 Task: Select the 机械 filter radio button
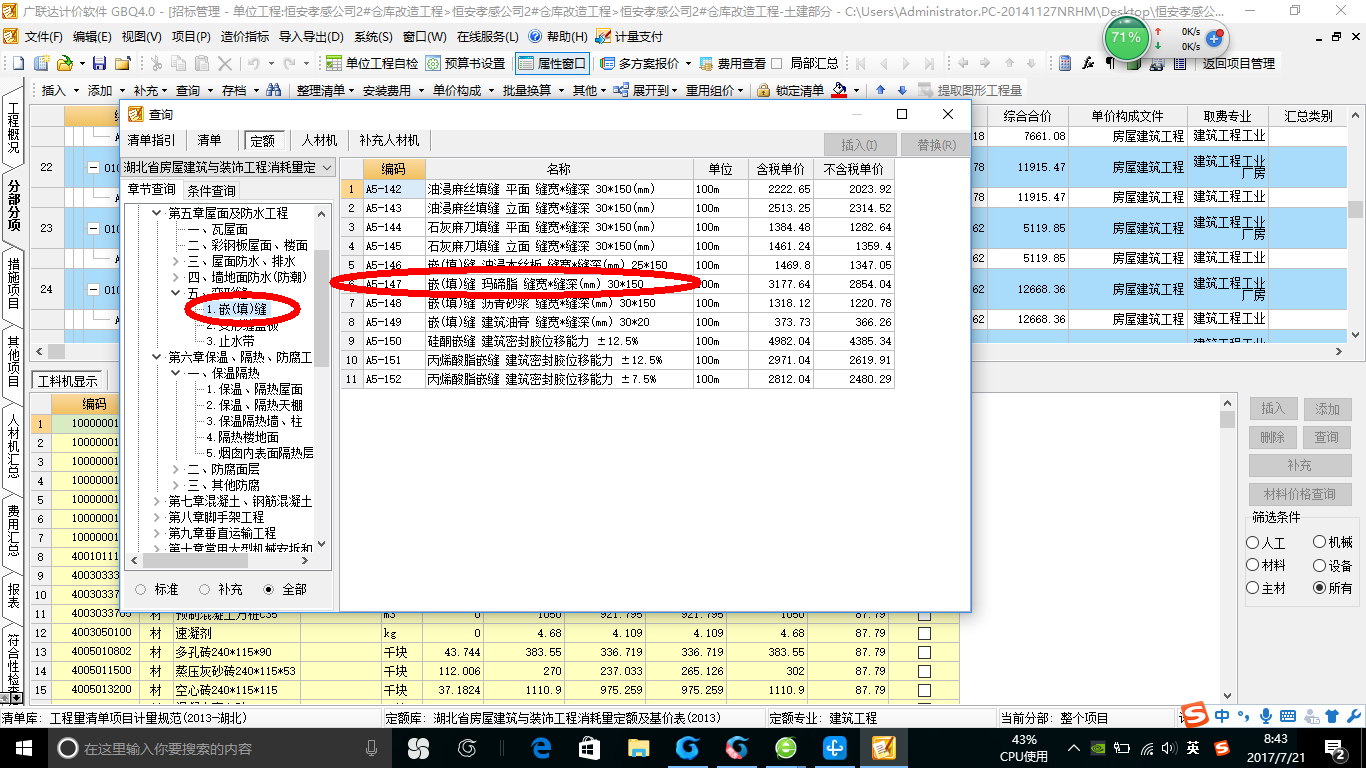tap(1320, 542)
